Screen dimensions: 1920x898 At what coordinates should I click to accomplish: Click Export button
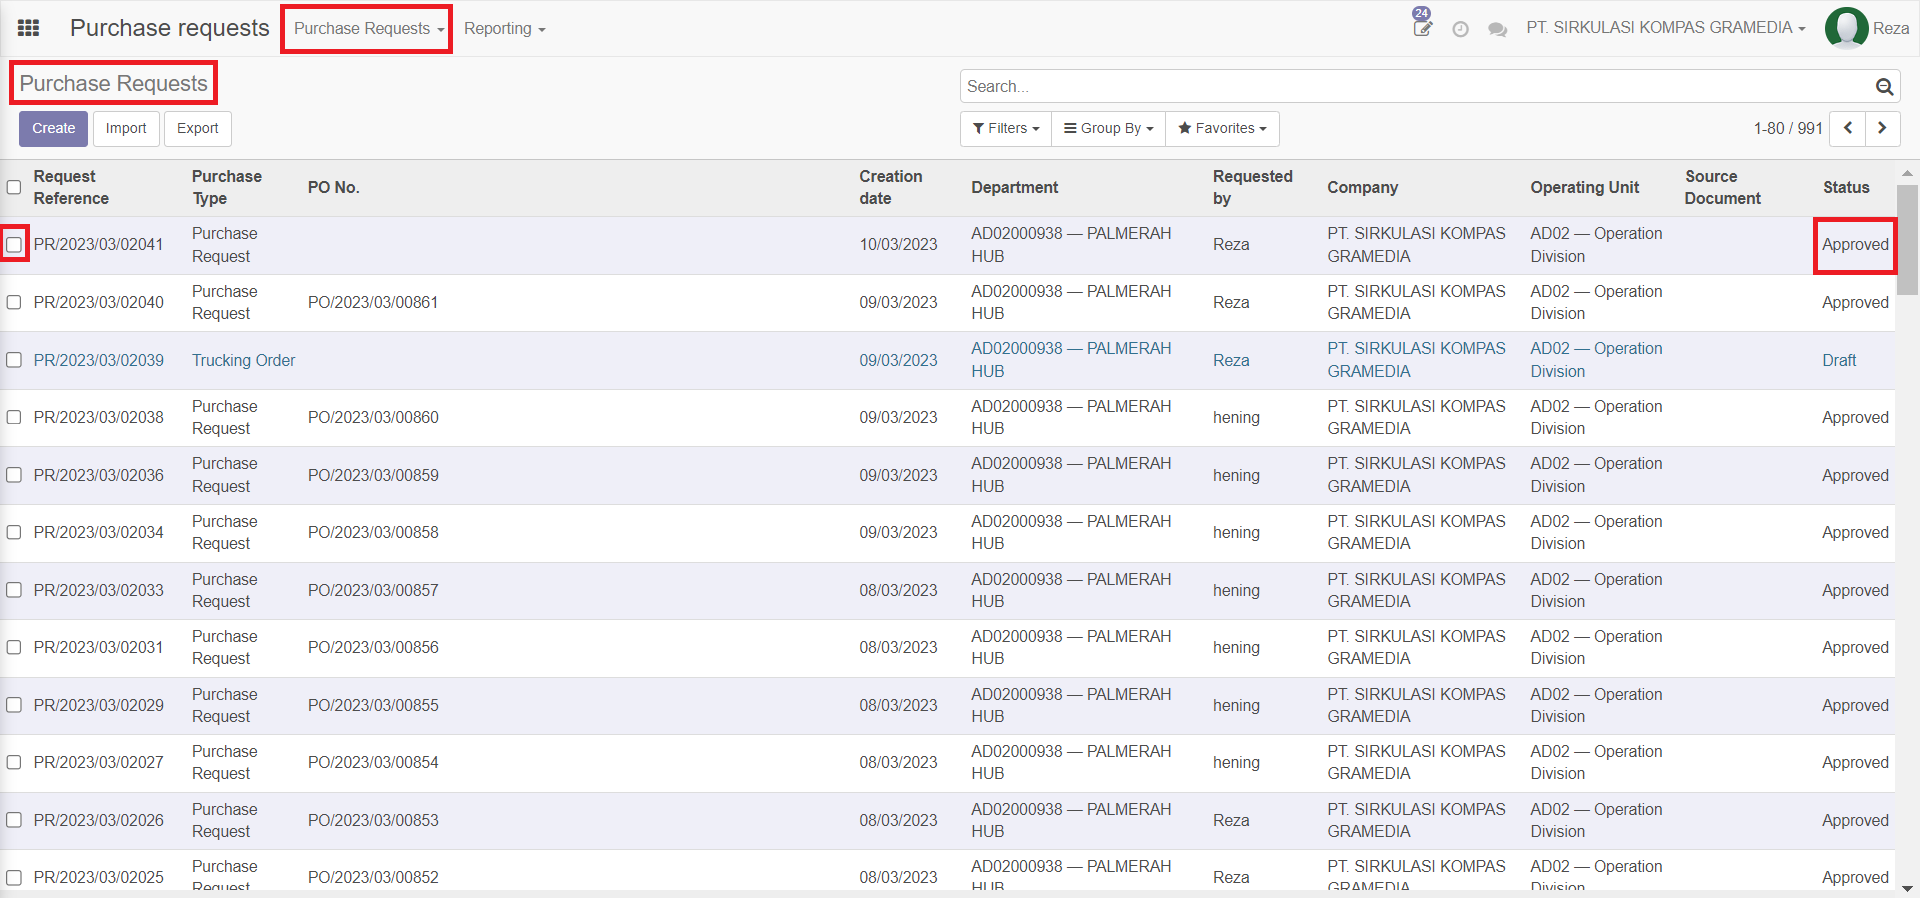[198, 128]
